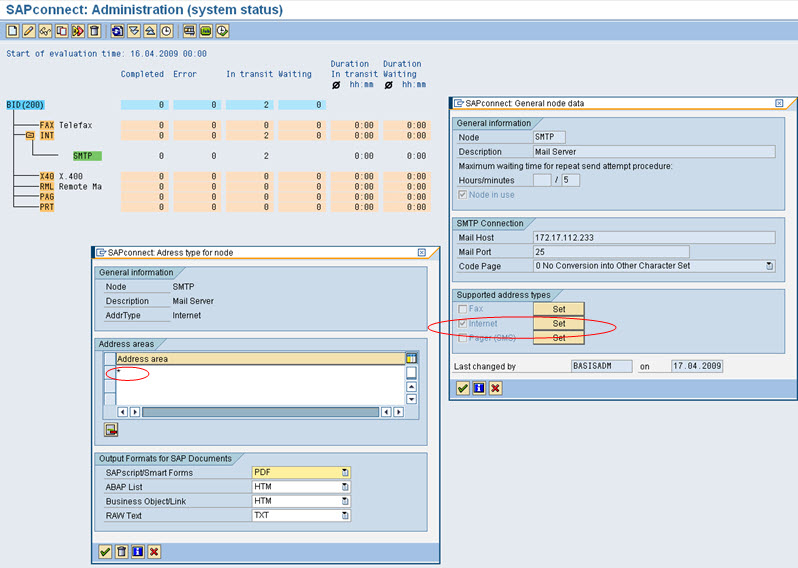Image resolution: width=798 pixels, height=568 pixels.
Task: Click Address areas vertical scroll up arrow
Action: pyautogui.click(x=411, y=387)
